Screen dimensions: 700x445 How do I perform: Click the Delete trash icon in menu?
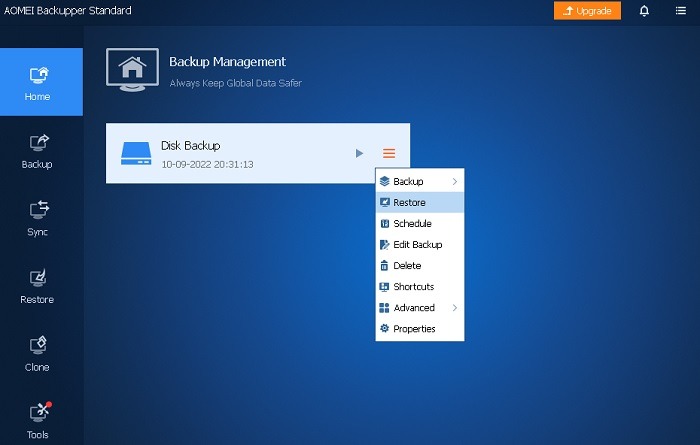[x=384, y=266]
